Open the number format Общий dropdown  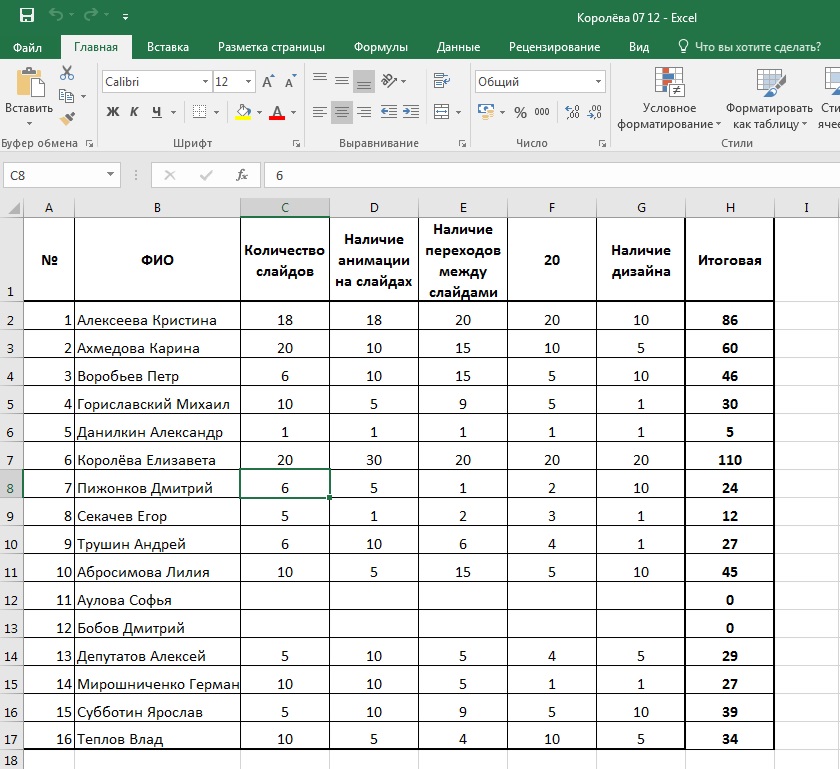598,81
